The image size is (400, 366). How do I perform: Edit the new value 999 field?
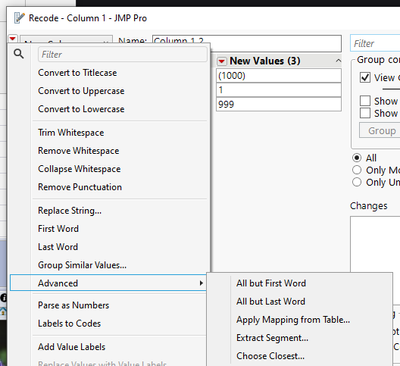tap(279, 104)
